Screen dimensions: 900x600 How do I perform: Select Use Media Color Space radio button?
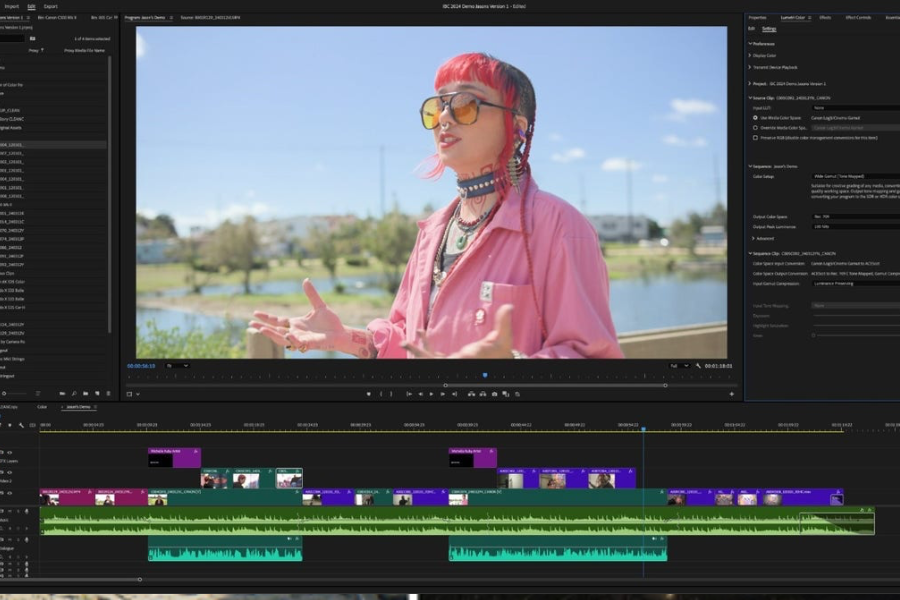(x=755, y=118)
